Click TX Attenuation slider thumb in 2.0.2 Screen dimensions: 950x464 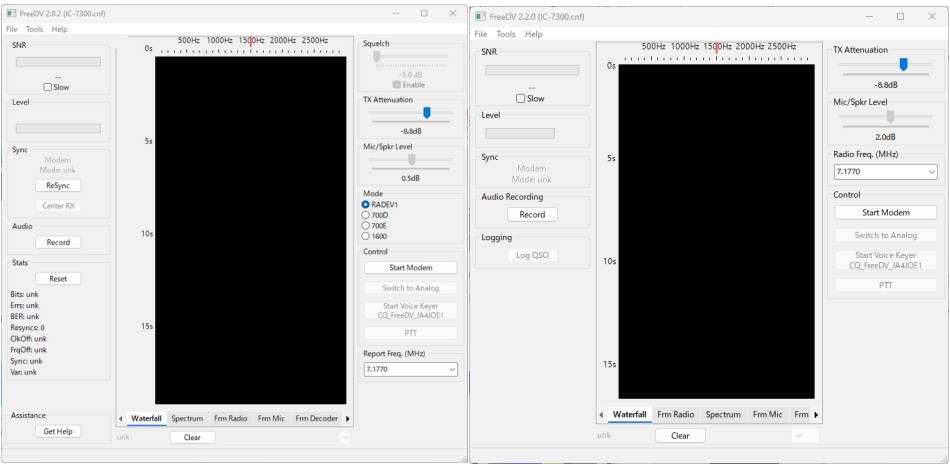coord(427,112)
